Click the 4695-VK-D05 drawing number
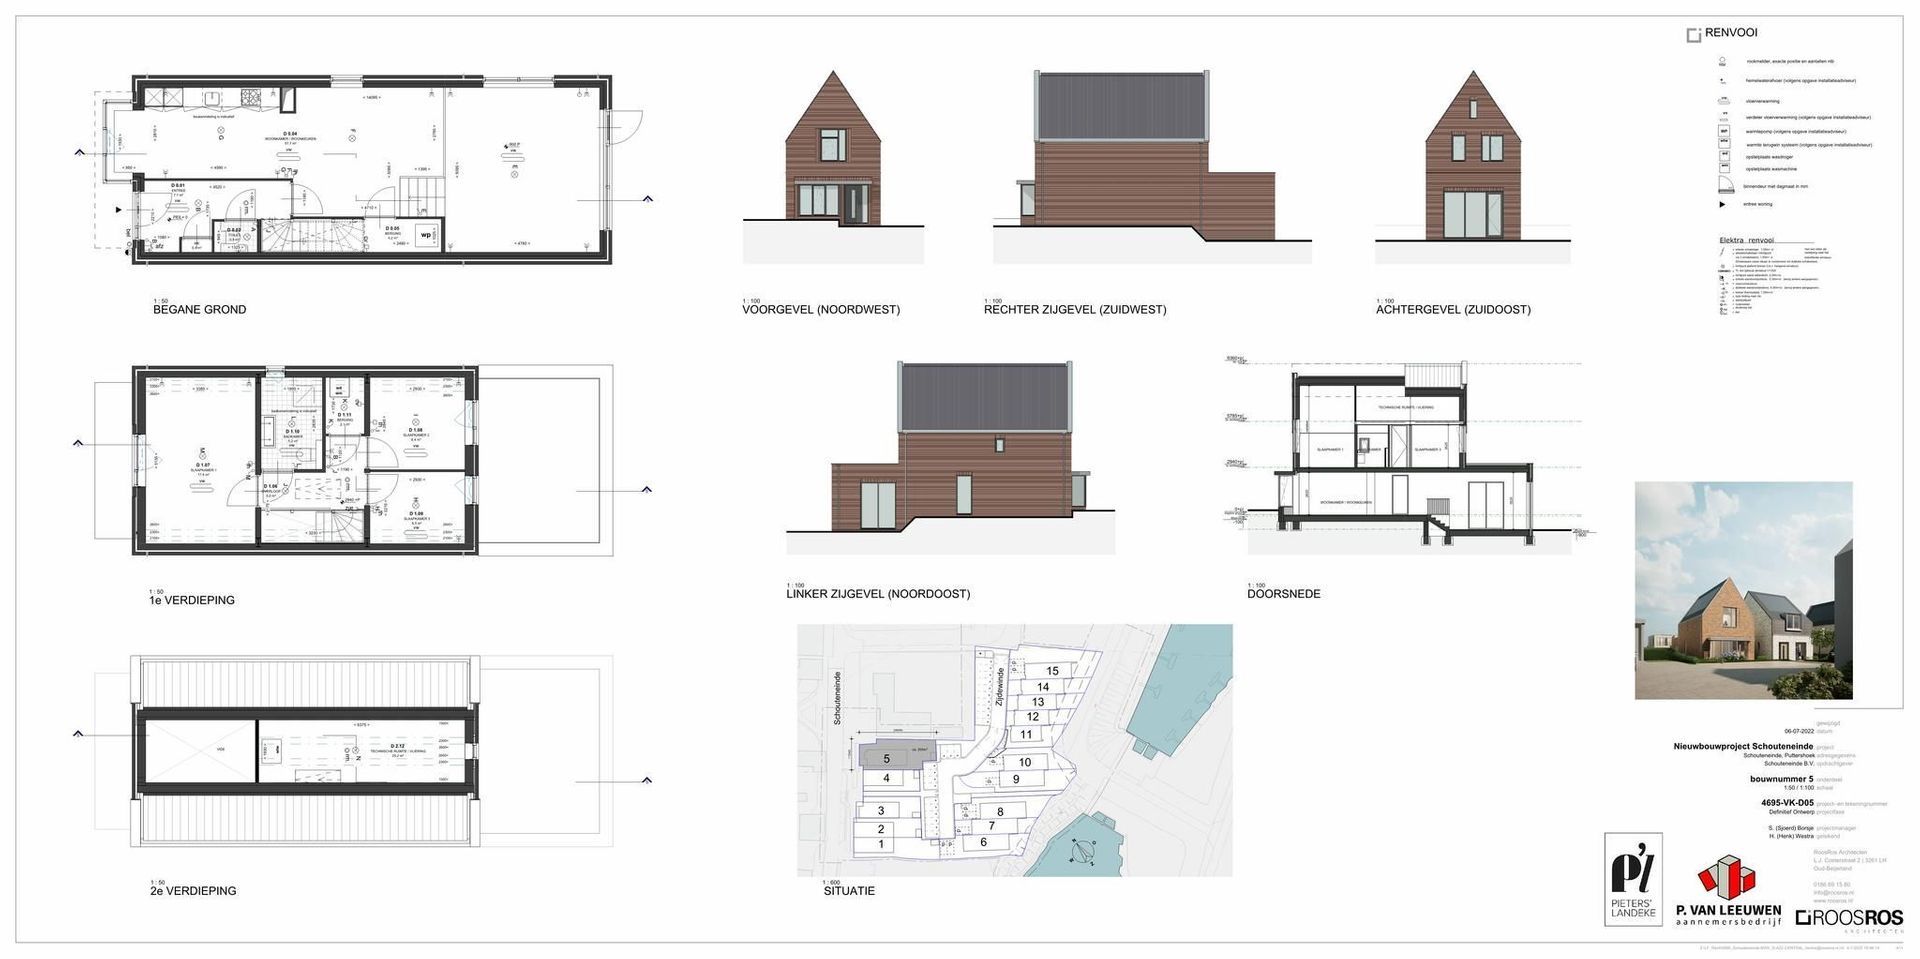 pos(1786,803)
